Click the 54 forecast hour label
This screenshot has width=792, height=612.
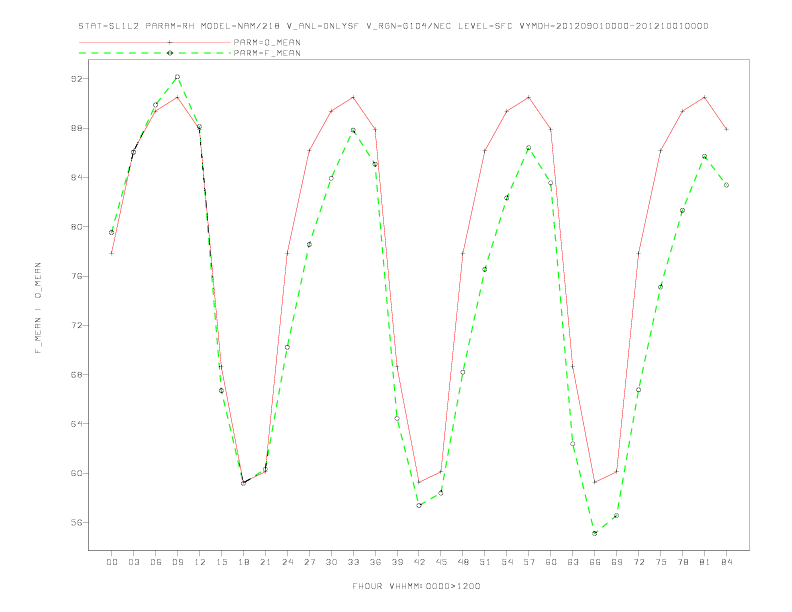pyautogui.click(x=507, y=562)
